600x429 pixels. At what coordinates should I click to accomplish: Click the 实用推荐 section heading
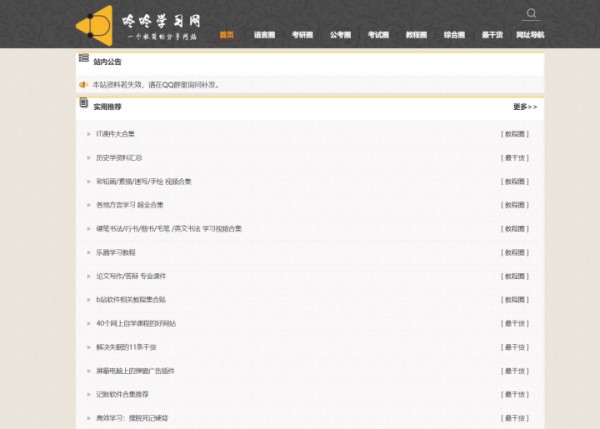[107, 107]
